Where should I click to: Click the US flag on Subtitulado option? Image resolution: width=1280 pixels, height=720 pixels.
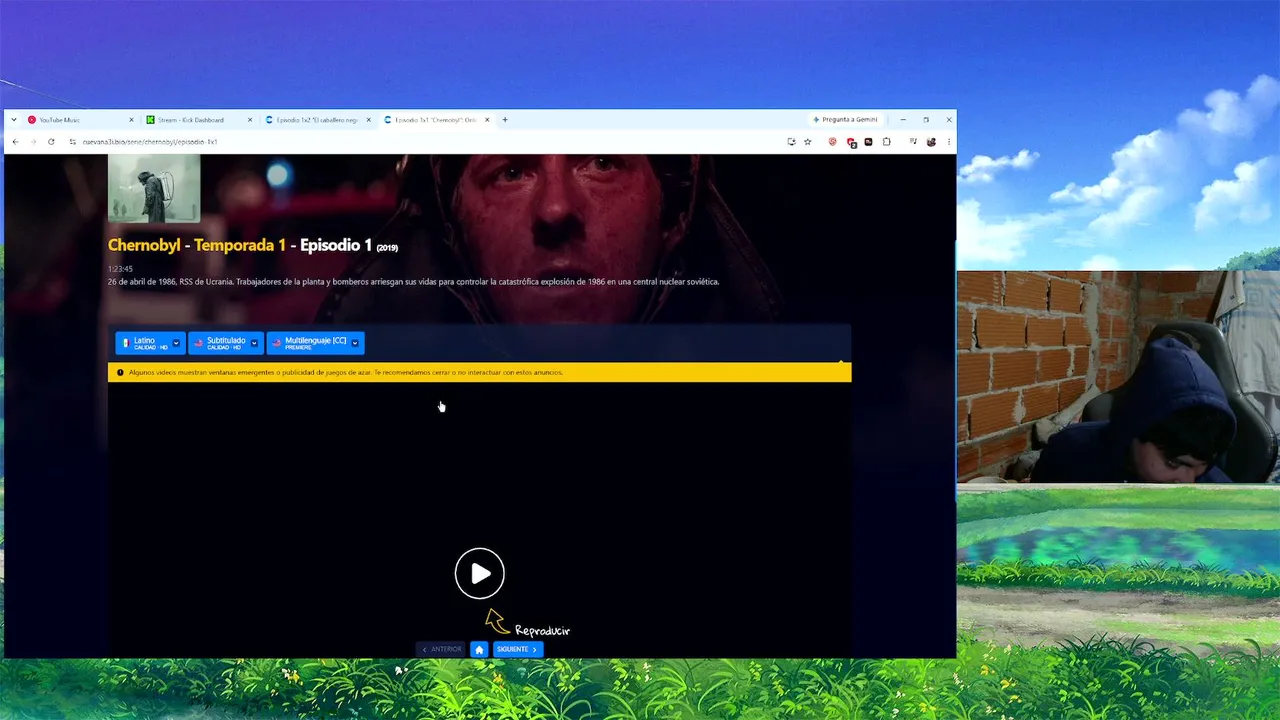[198, 343]
